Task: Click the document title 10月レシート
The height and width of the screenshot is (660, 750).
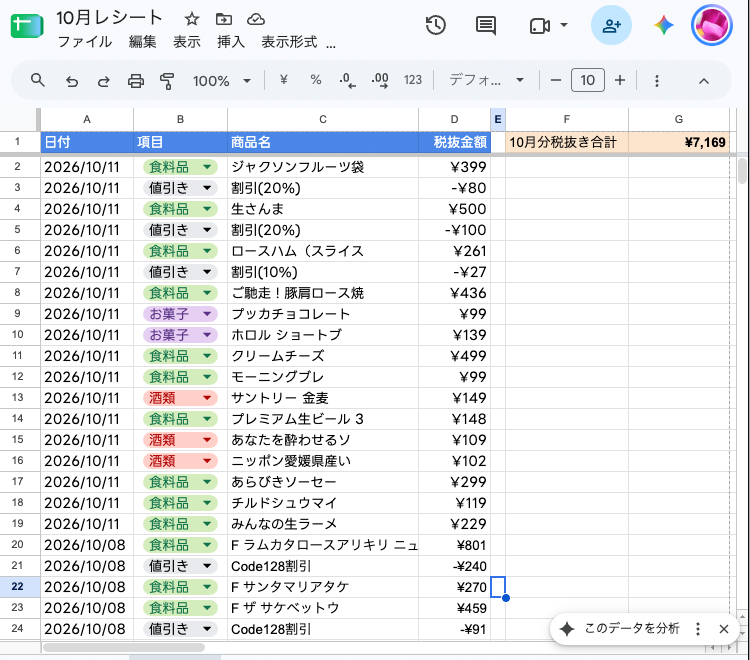Action: (x=109, y=18)
